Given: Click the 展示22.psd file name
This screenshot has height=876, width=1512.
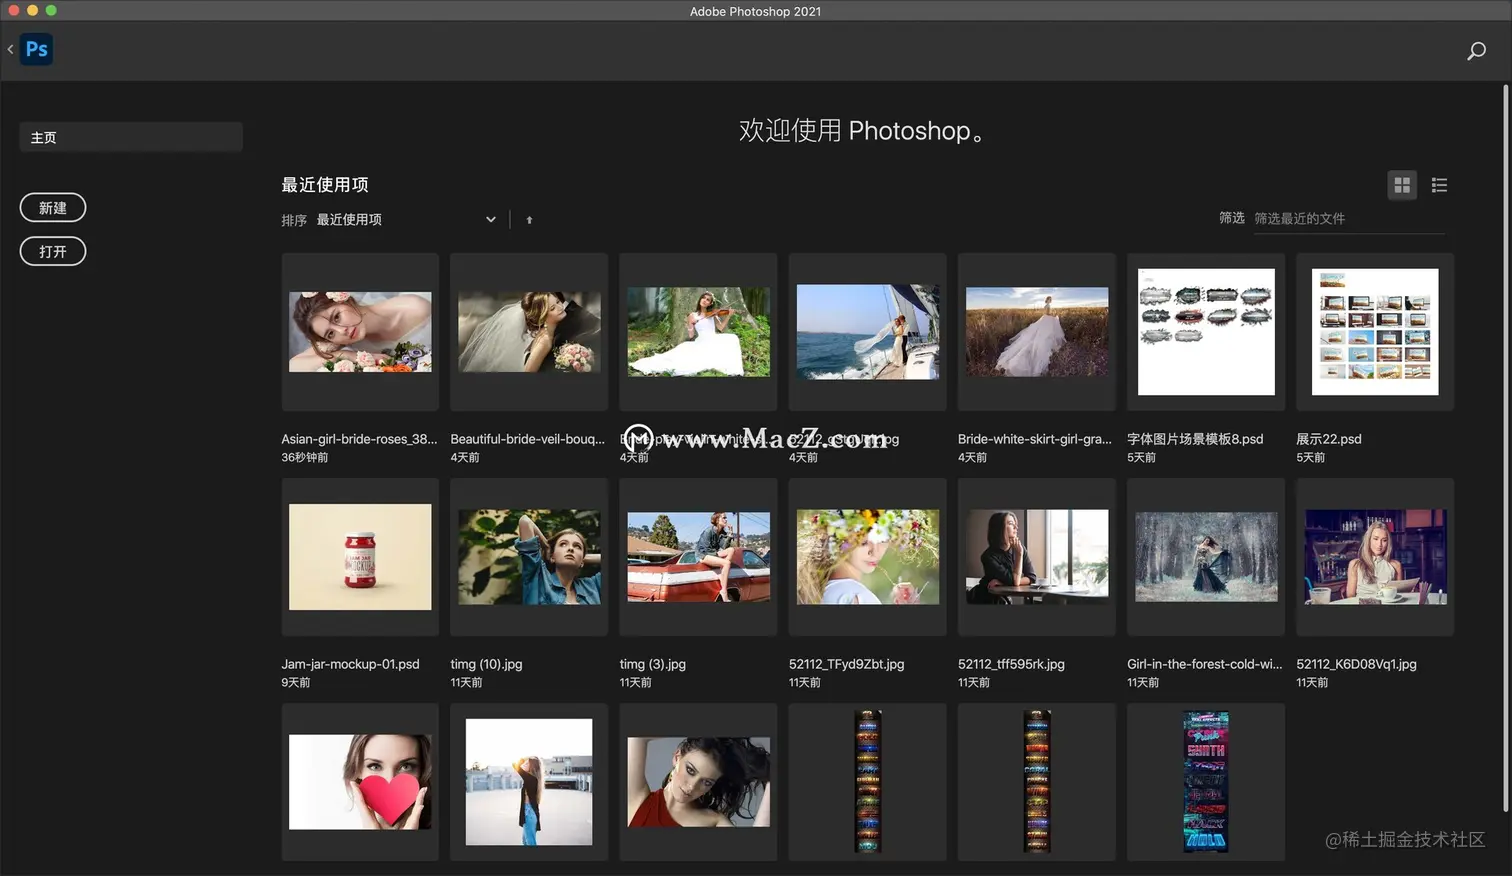Looking at the screenshot, I should [1329, 439].
